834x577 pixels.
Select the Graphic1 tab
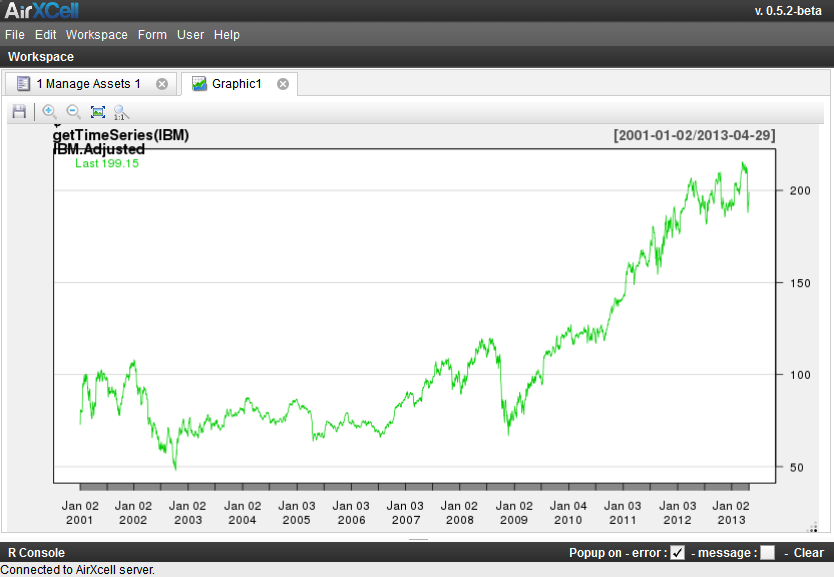click(x=239, y=84)
